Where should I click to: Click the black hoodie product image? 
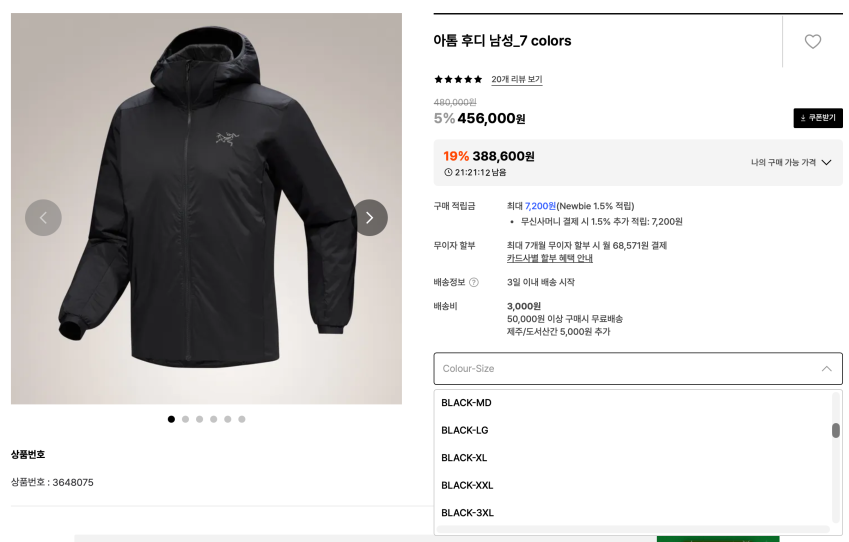[205, 200]
